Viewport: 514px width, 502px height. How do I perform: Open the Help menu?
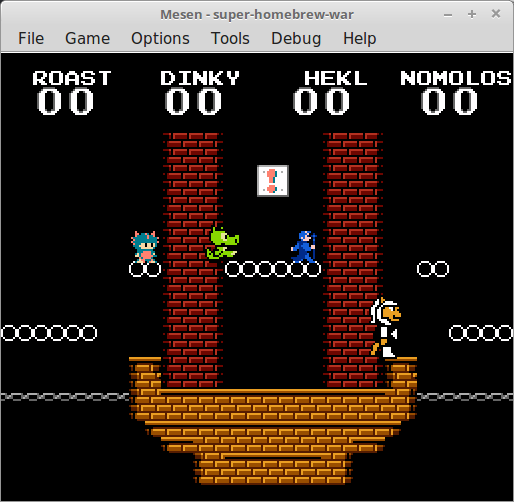[x=360, y=38]
